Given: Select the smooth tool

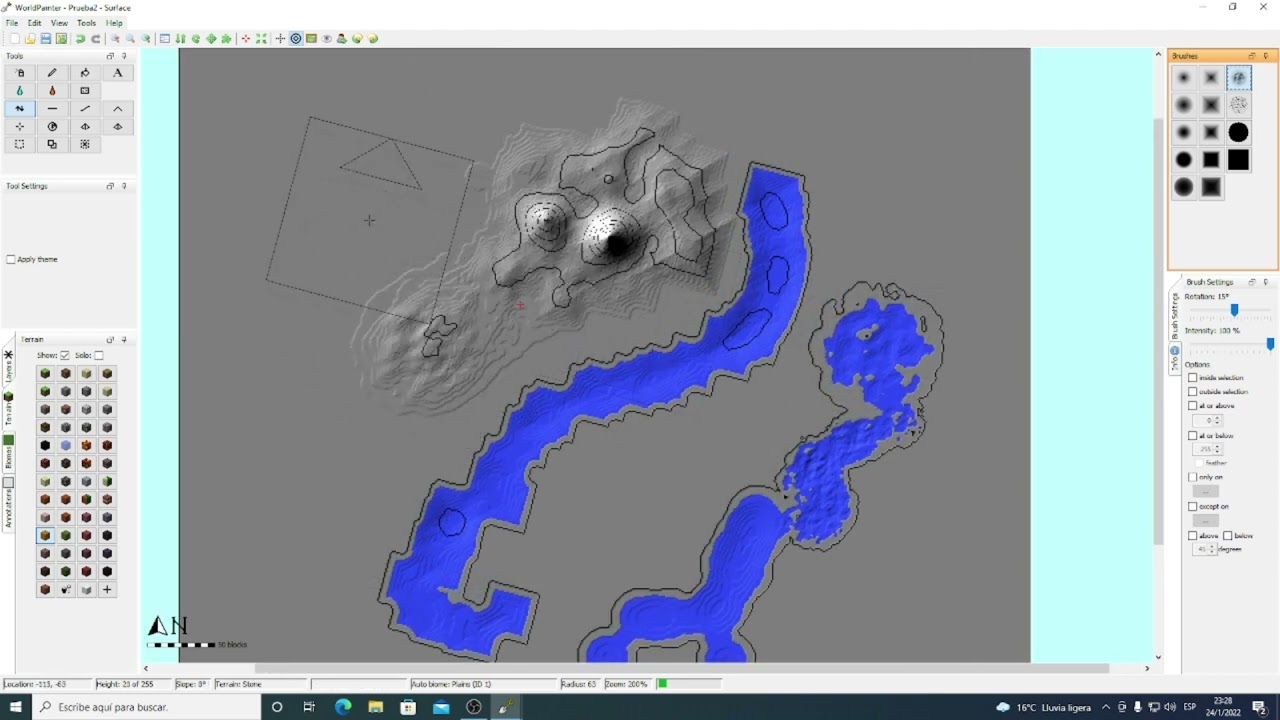Looking at the screenshot, I should pos(85,109).
